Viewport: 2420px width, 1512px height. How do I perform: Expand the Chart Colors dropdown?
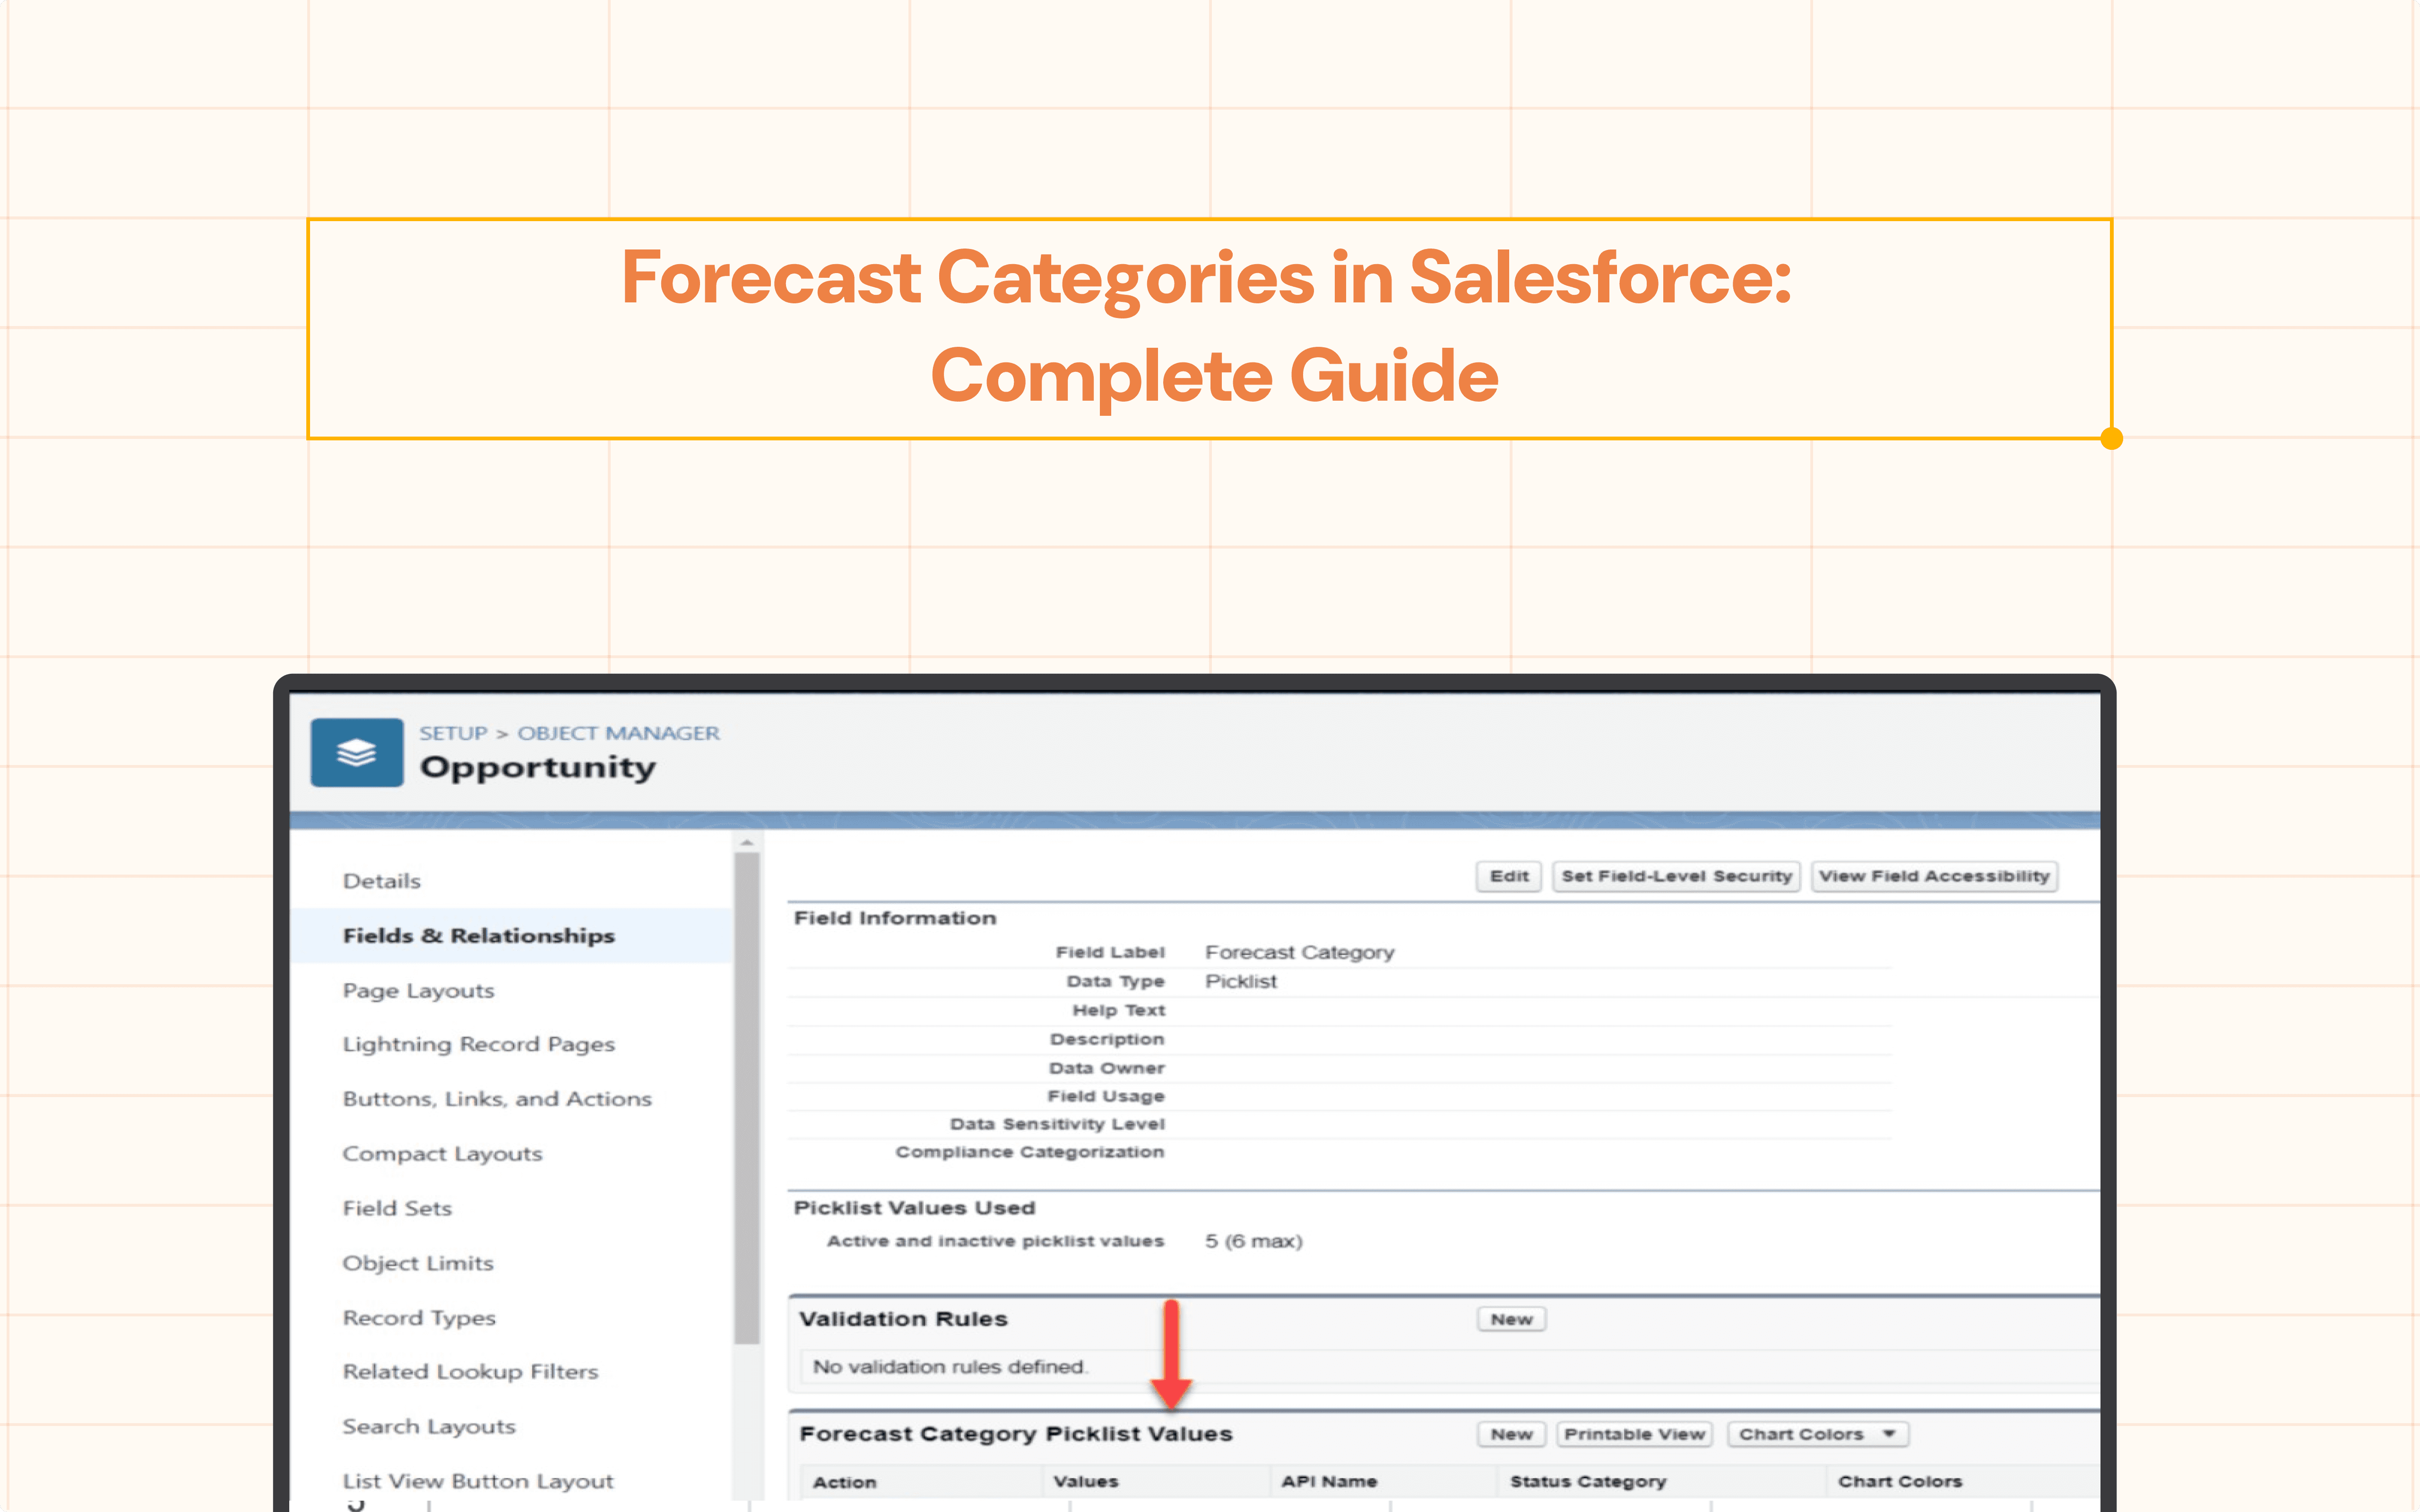coord(1818,1434)
